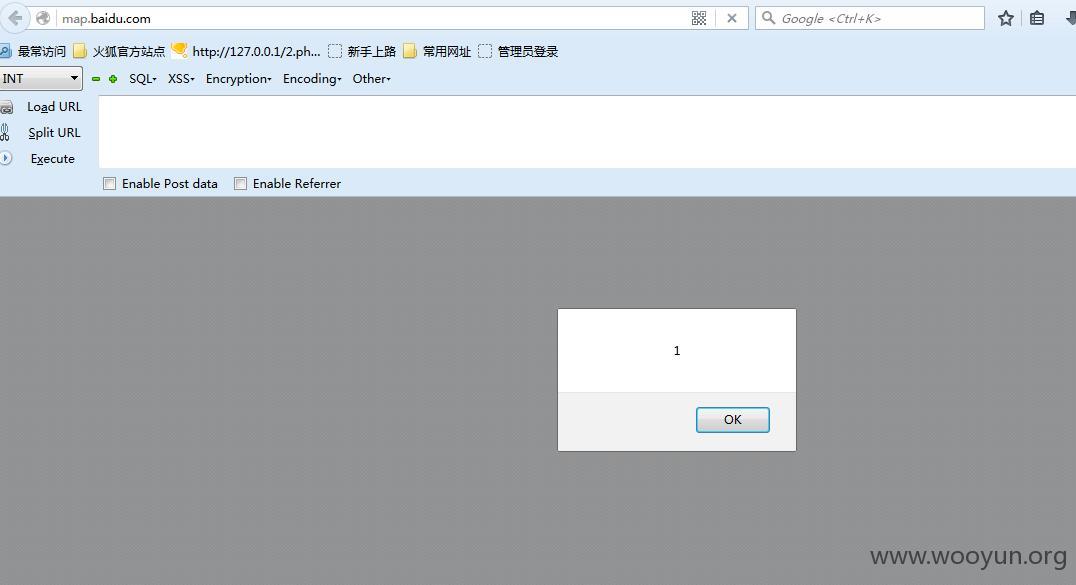Click the Load URL button label
Image resolution: width=1076 pixels, height=585 pixels.
click(54, 107)
